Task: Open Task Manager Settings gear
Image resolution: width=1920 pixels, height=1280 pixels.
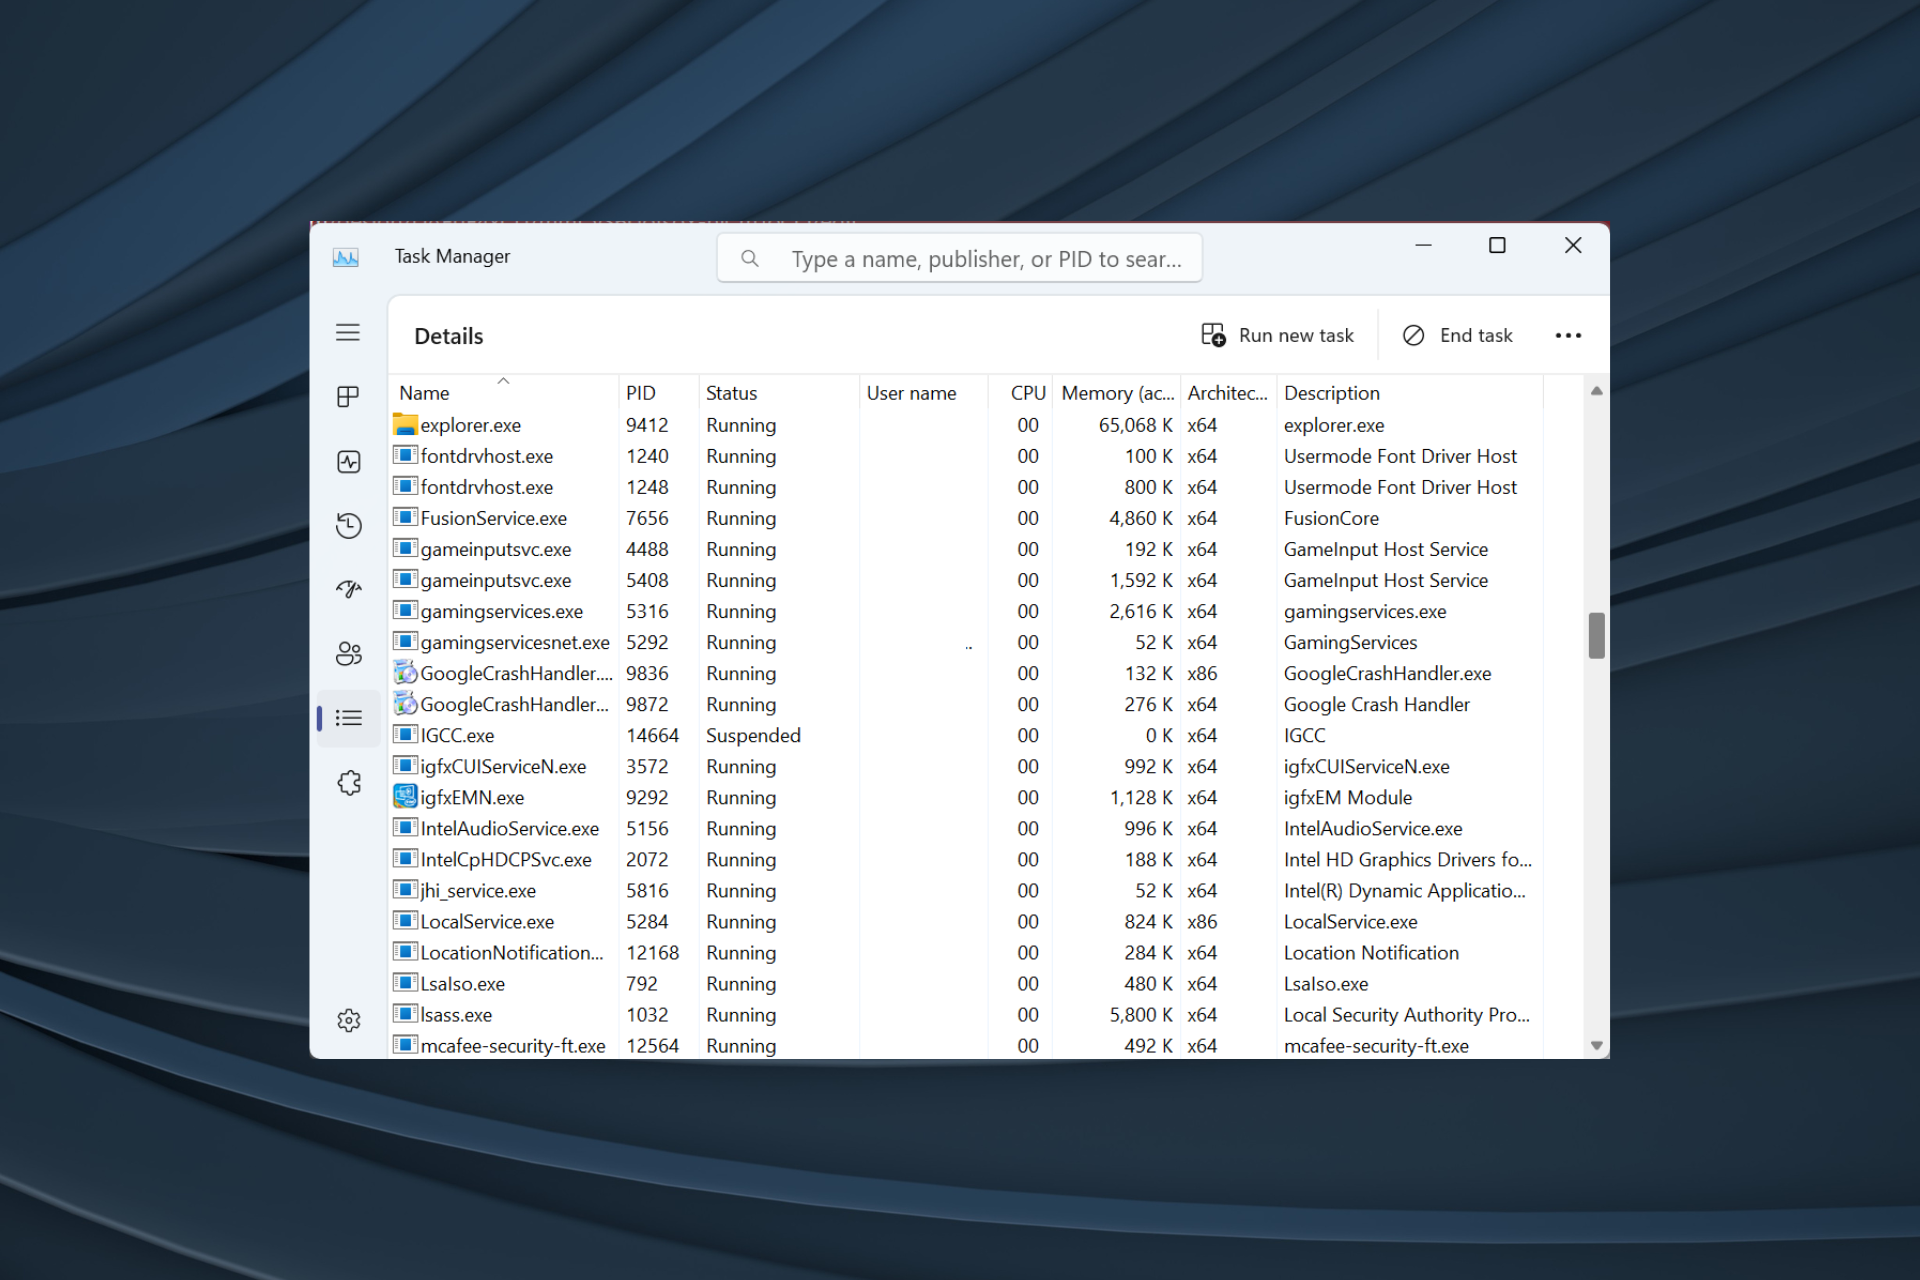Action: pos(348,1020)
